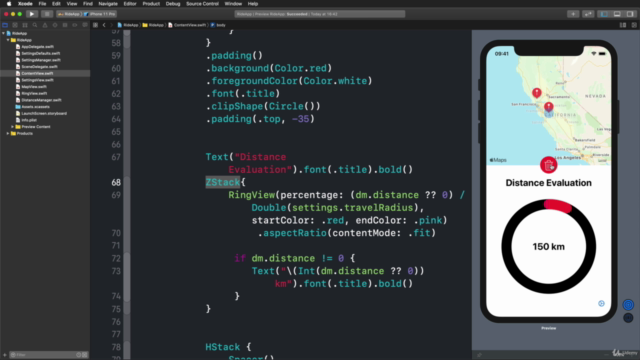Open the related items grid icon
Image resolution: width=640 pixels, height=360 pixels.
point(95,25)
